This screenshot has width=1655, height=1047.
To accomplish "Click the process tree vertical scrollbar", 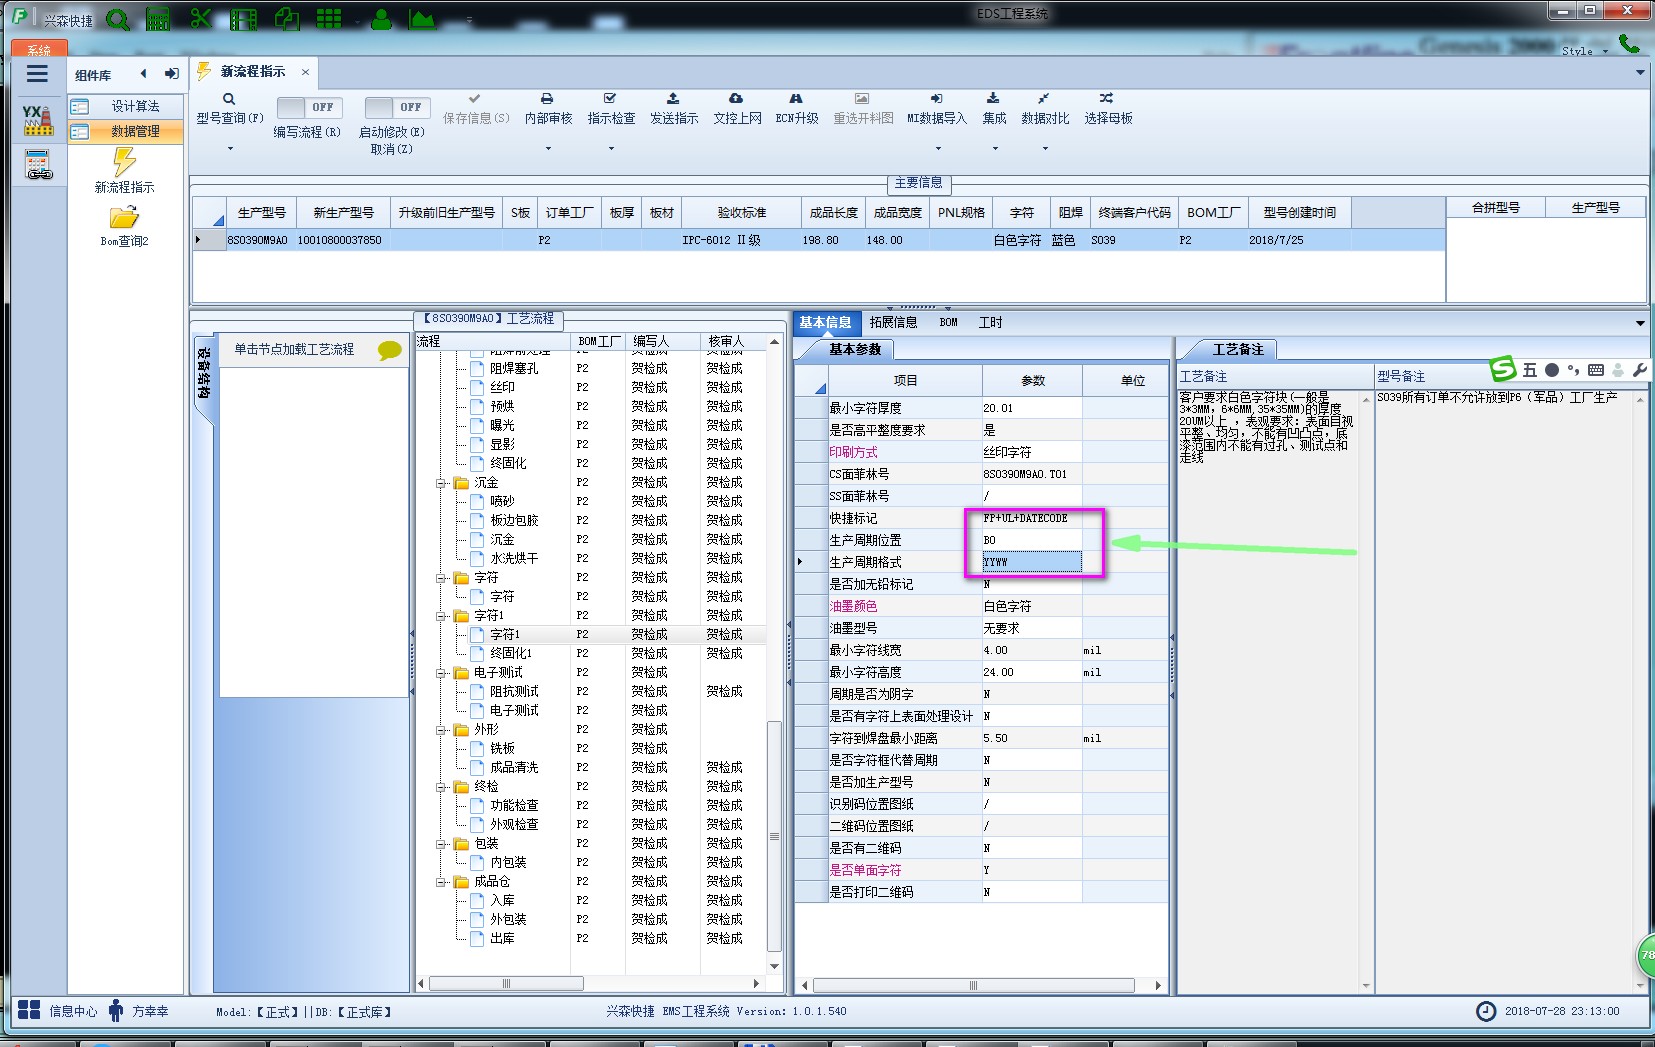I will pos(774,836).
